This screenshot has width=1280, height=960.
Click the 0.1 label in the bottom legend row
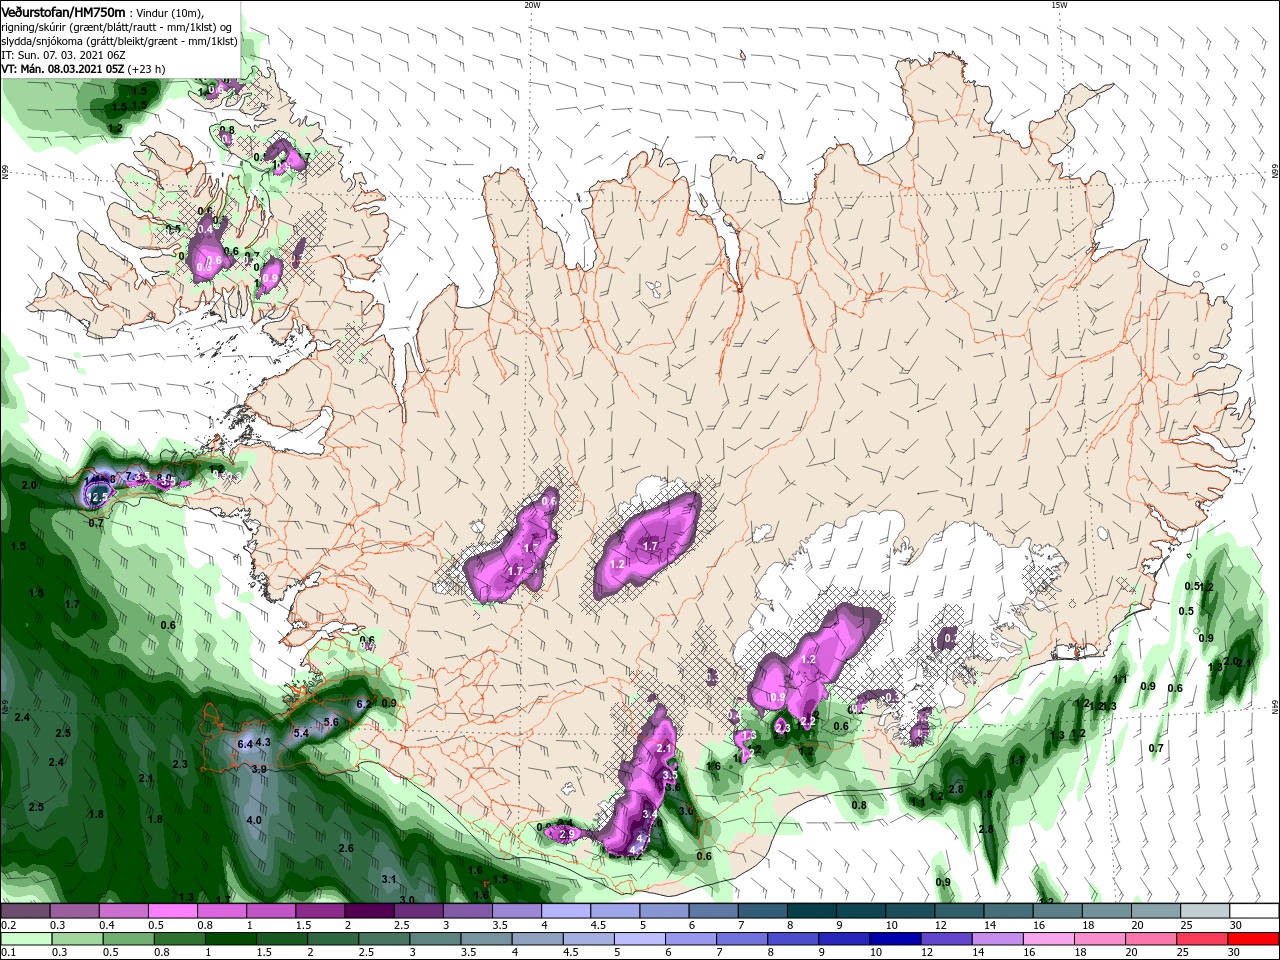8,952
